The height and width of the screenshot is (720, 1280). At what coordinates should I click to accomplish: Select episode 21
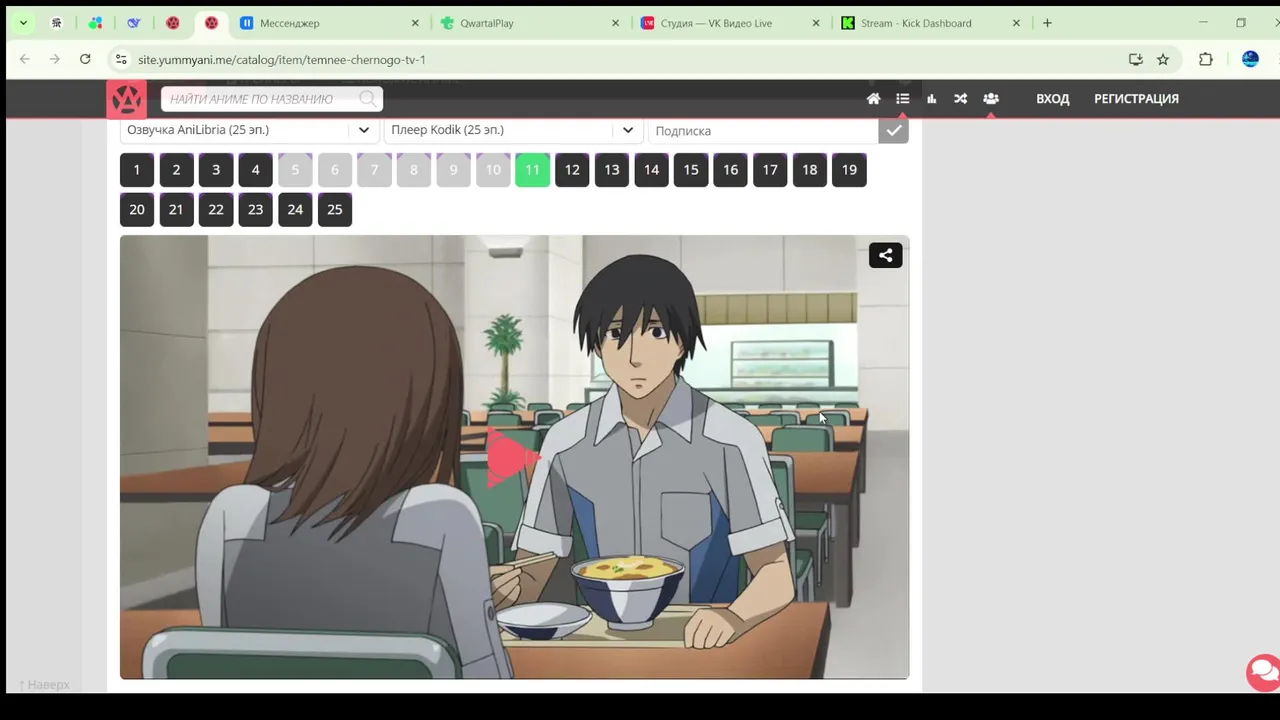point(176,210)
